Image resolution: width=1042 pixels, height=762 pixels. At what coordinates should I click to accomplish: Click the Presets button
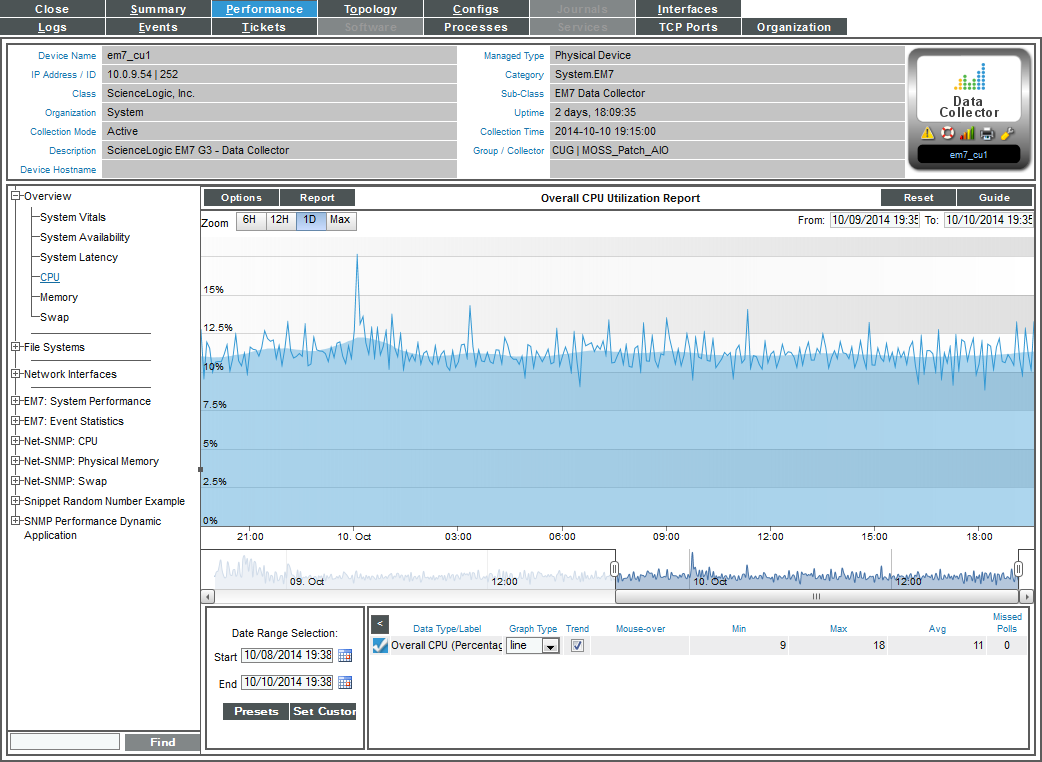point(256,712)
